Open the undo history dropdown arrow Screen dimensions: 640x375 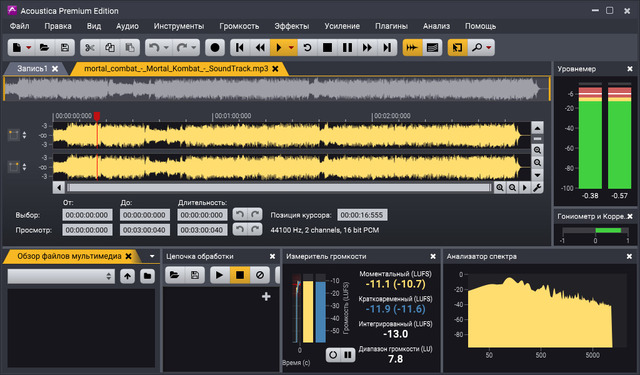pos(166,48)
